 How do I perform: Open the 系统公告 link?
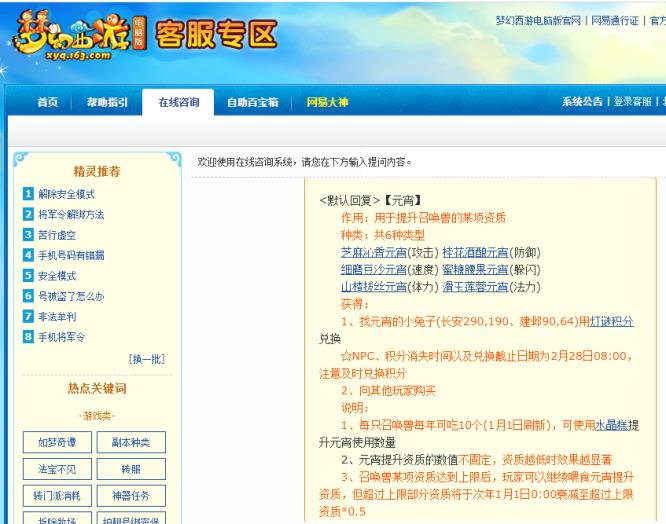tap(582, 101)
